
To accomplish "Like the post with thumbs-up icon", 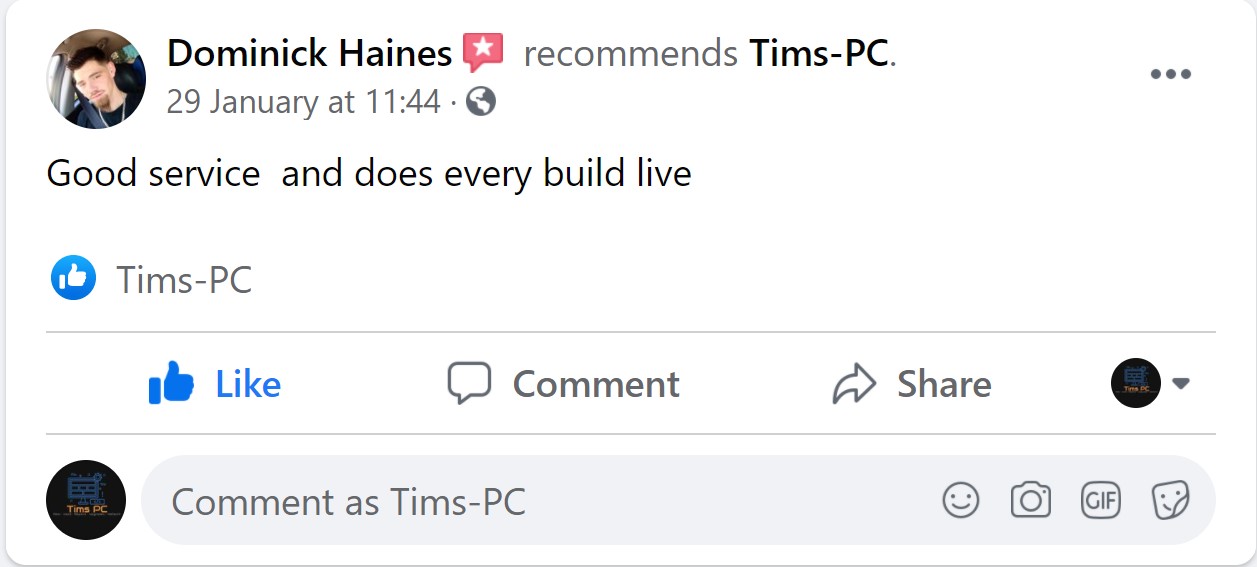I will pos(171,384).
